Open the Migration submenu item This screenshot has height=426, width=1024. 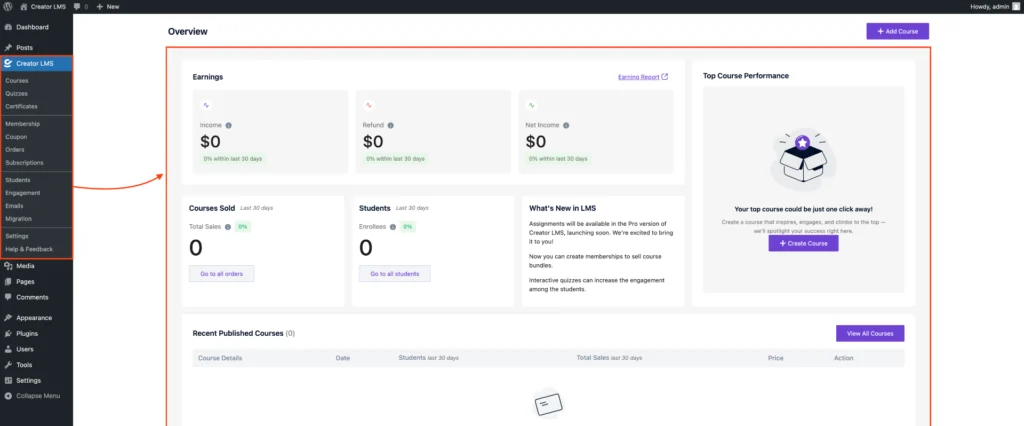[18, 218]
